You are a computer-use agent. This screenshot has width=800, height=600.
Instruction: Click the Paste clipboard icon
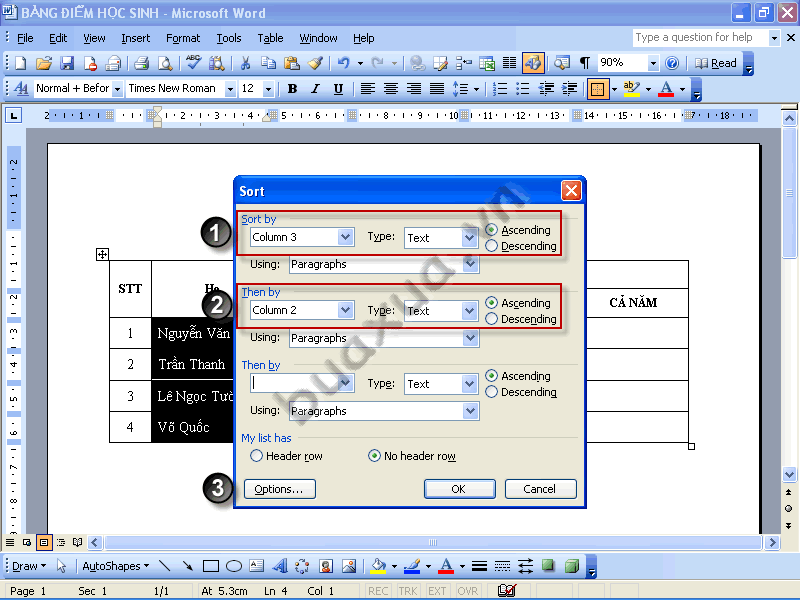(x=292, y=63)
